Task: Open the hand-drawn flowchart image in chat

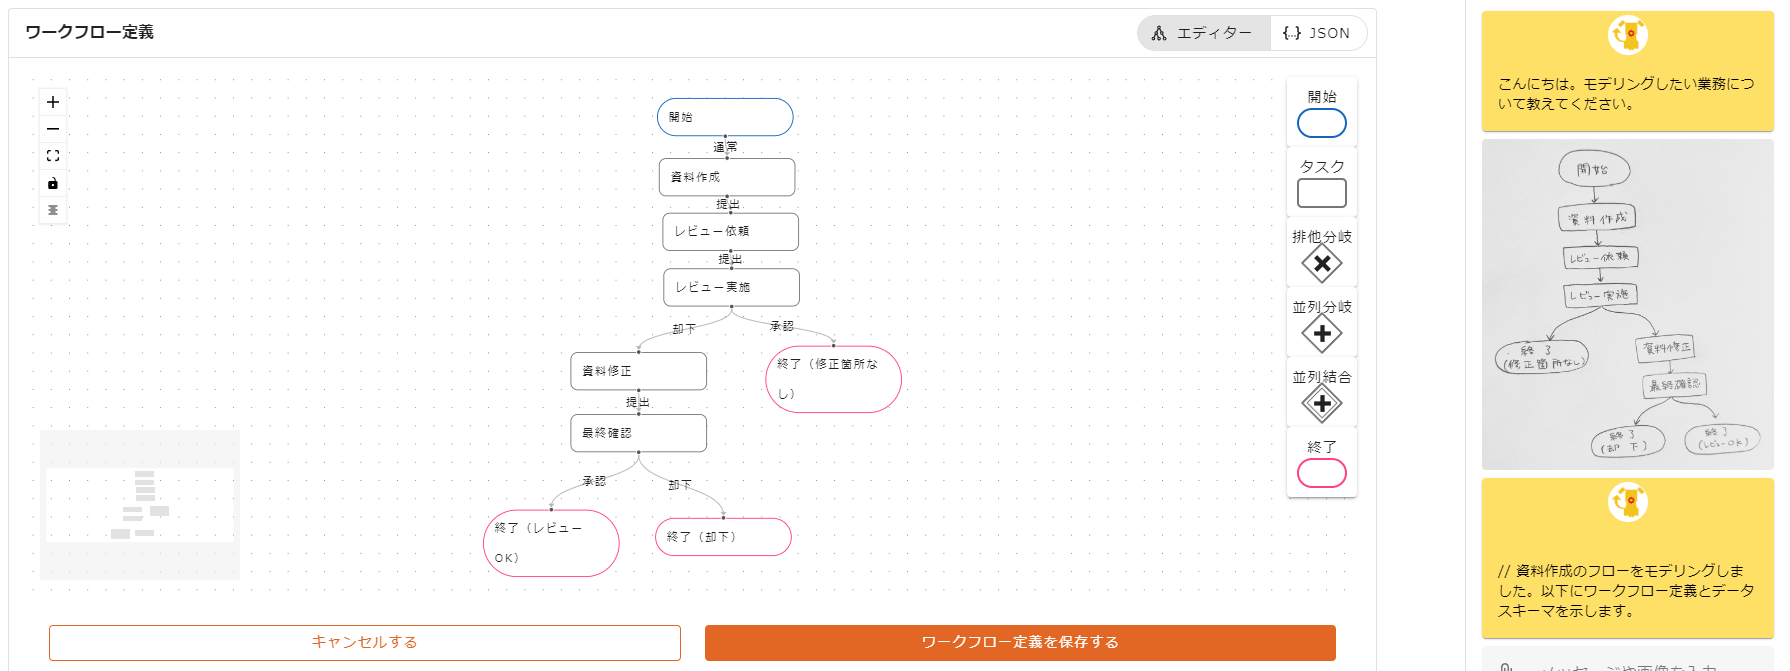Action: coord(1627,304)
